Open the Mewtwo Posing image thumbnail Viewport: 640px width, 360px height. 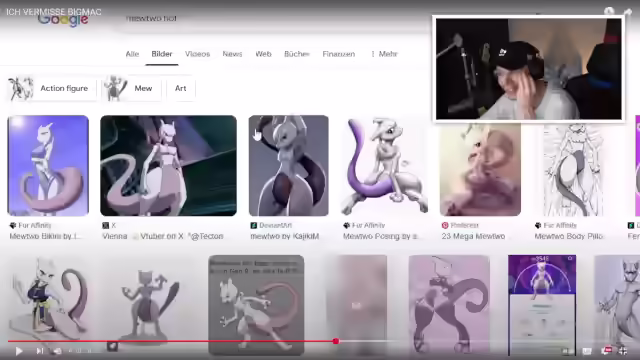coord(384,166)
